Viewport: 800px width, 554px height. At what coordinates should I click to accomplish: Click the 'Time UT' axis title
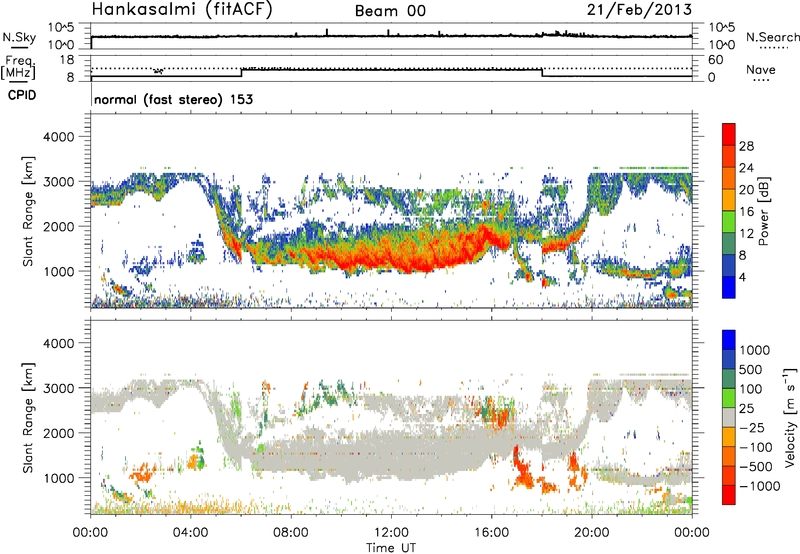(391, 548)
